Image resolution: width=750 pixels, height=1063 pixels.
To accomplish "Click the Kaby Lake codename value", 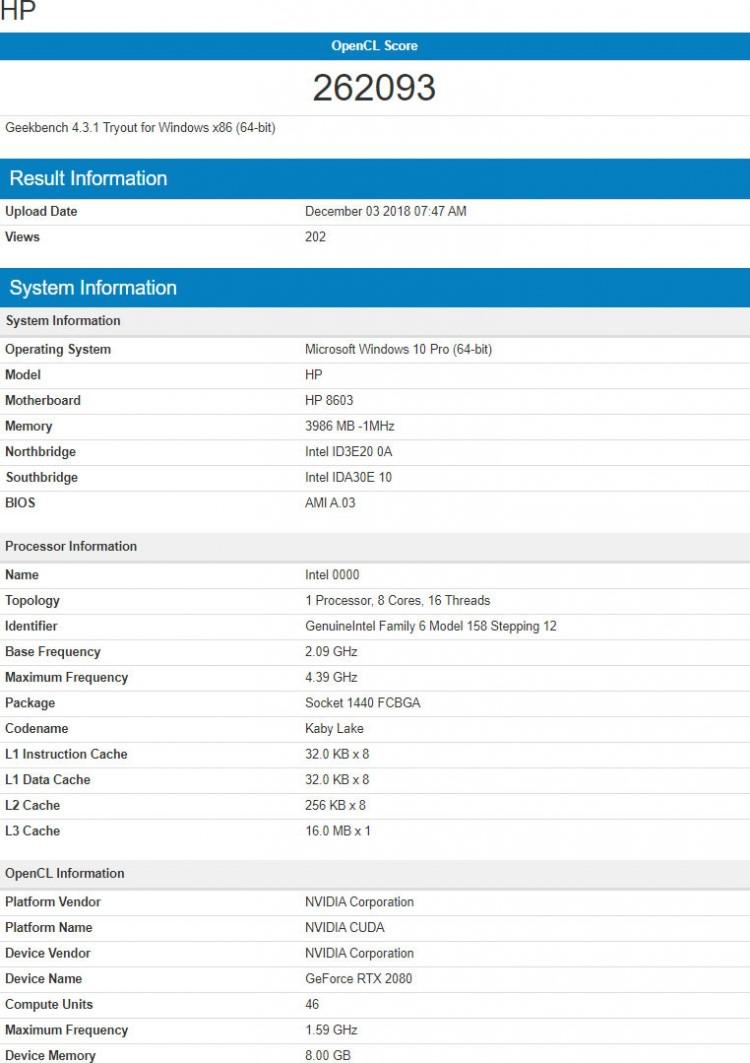I will point(334,729).
